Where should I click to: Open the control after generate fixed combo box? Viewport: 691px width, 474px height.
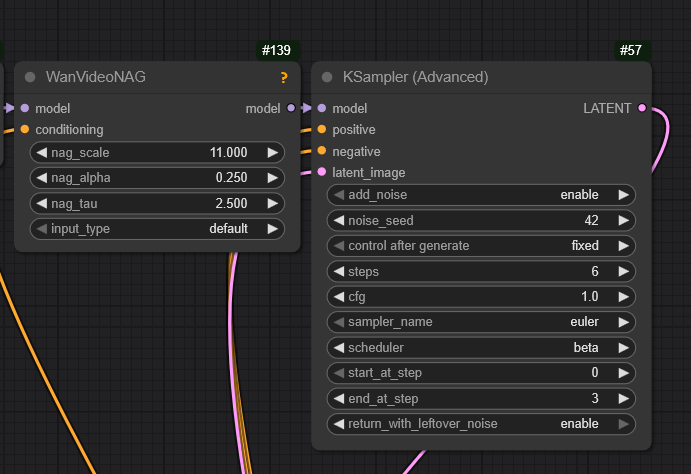click(481, 245)
